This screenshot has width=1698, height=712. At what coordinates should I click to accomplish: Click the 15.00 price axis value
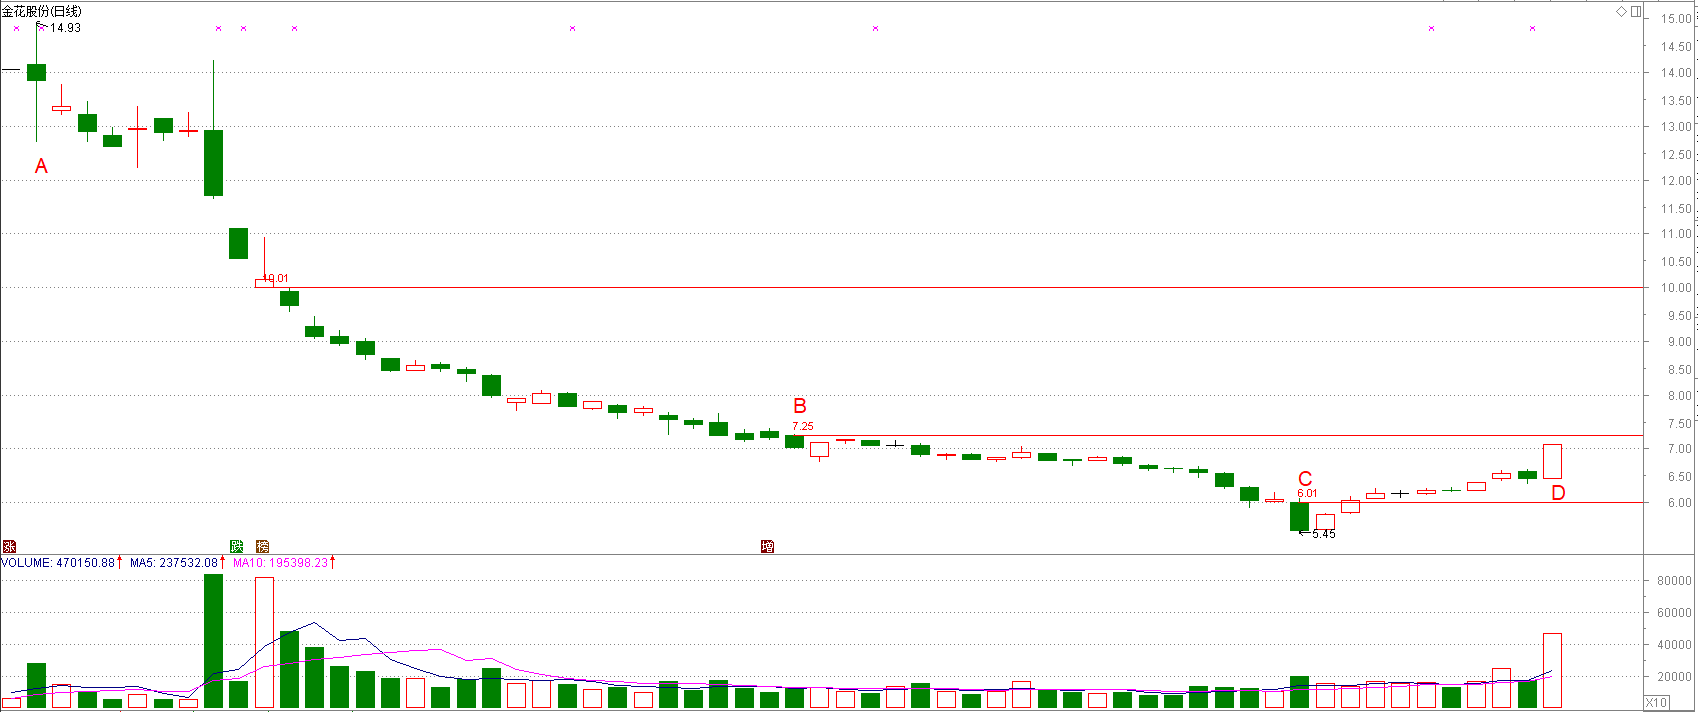(x=1677, y=19)
